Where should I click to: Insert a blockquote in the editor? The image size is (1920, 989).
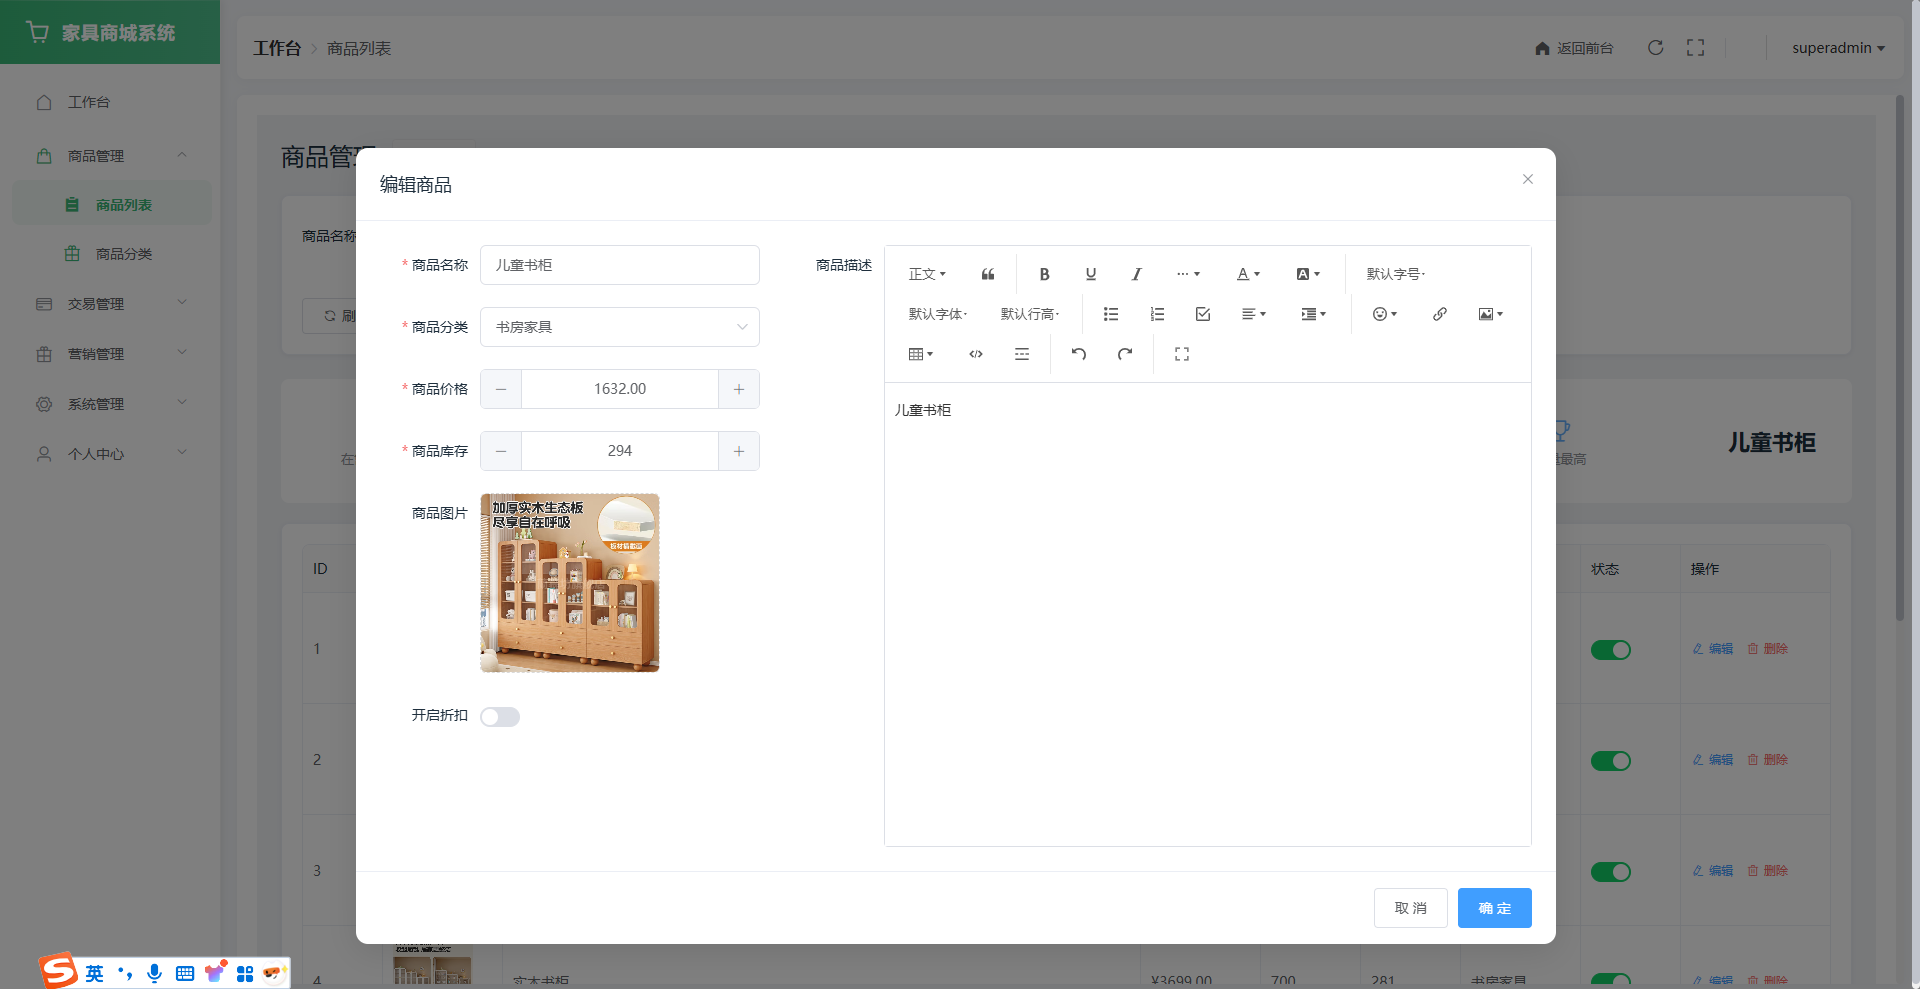(x=988, y=274)
